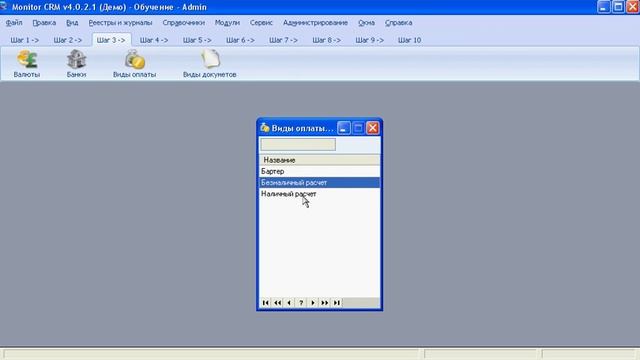The image size is (640, 360).
Task: Jump forward a page with double-right arrow
Action: (x=324, y=302)
